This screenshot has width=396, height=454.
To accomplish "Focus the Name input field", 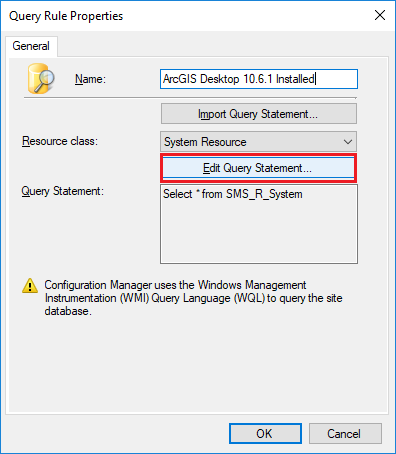I will click(x=259, y=79).
